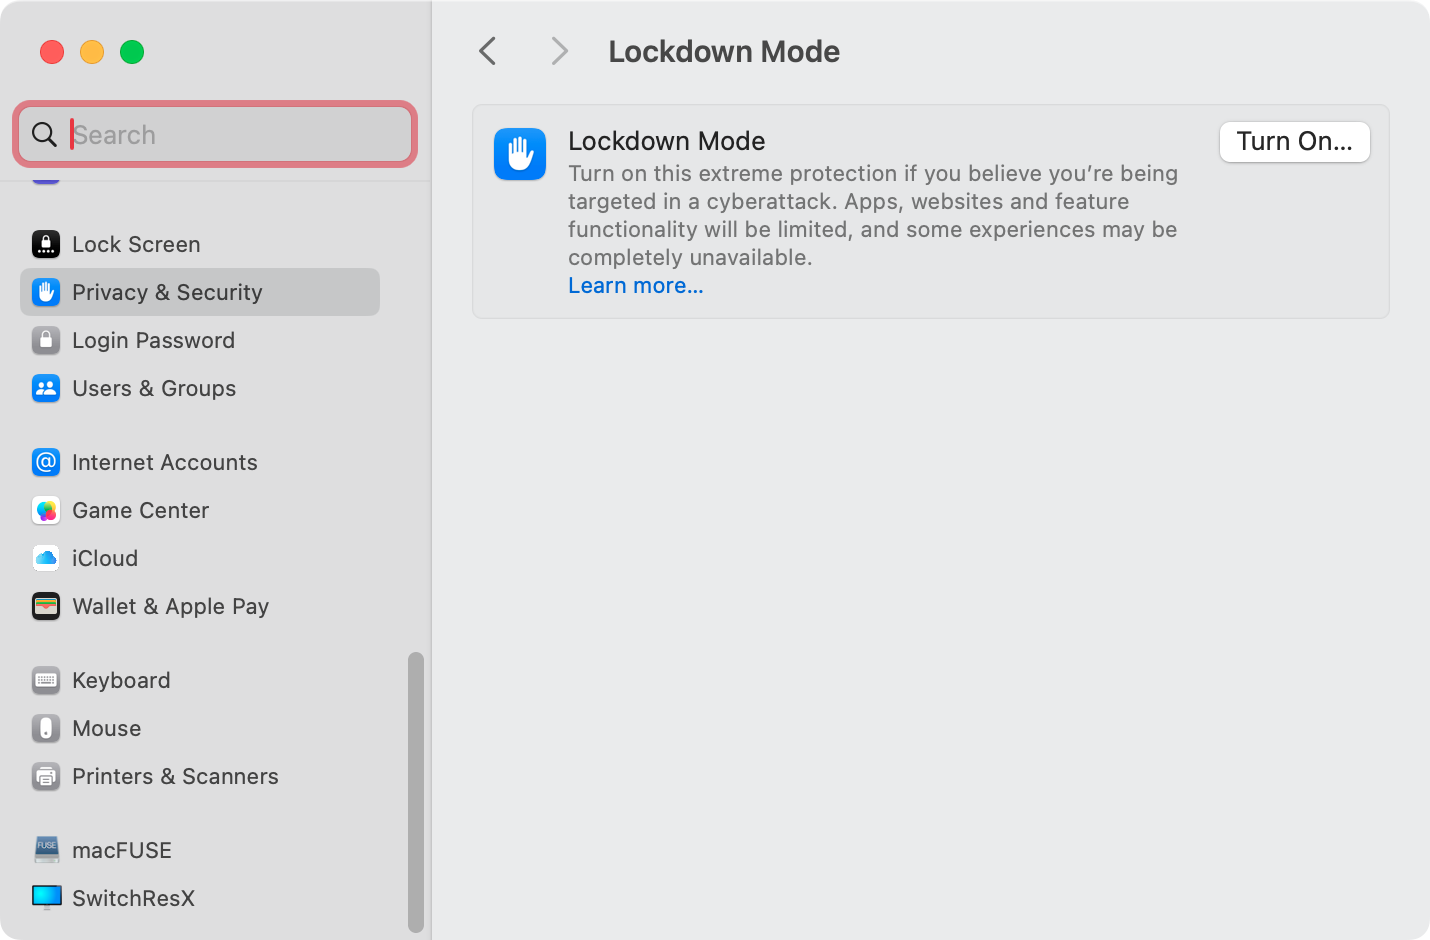
Task: Open the Learn more link
Action: point(635,285)
